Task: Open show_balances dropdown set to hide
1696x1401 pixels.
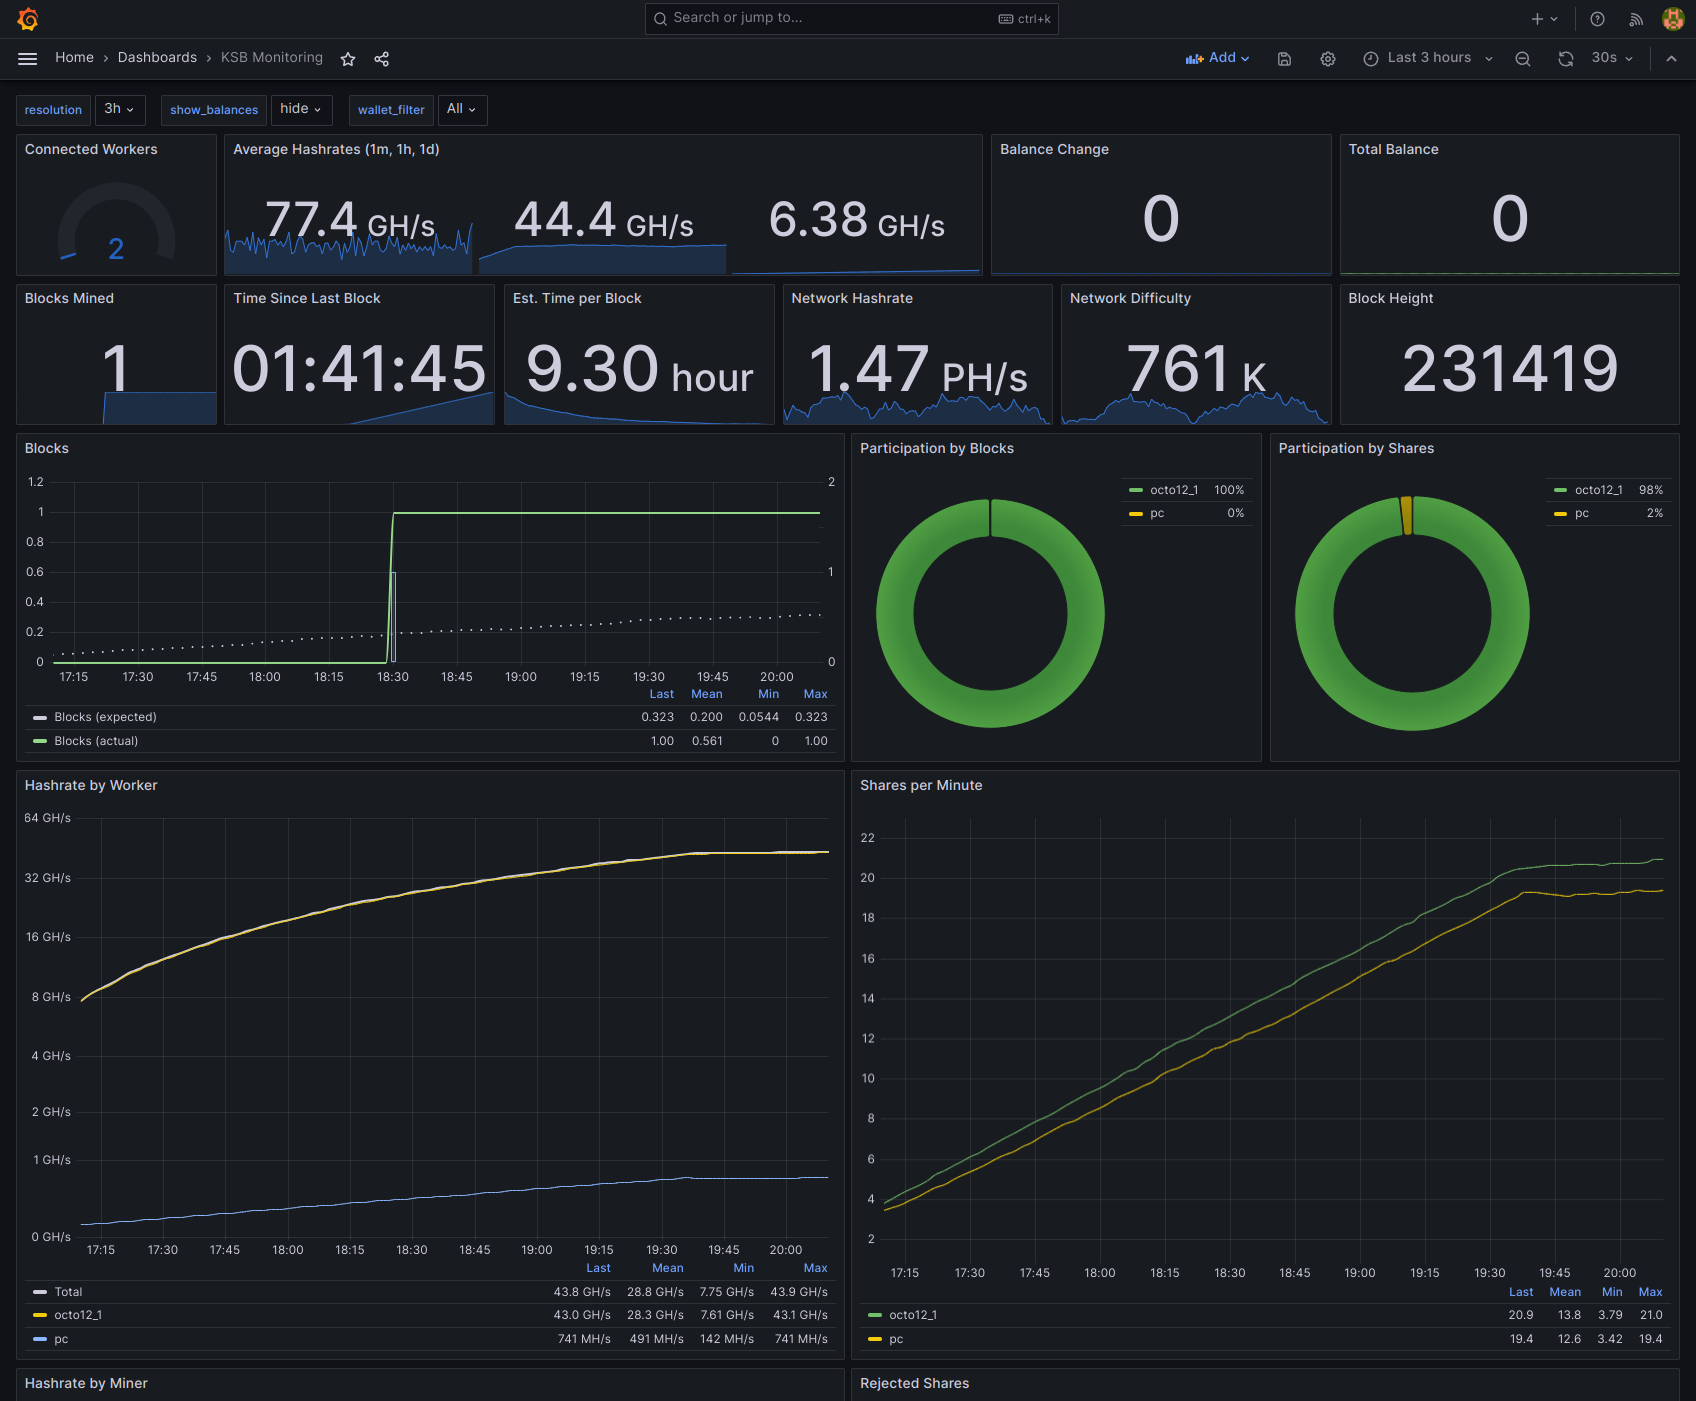Action: pos(301,109)
